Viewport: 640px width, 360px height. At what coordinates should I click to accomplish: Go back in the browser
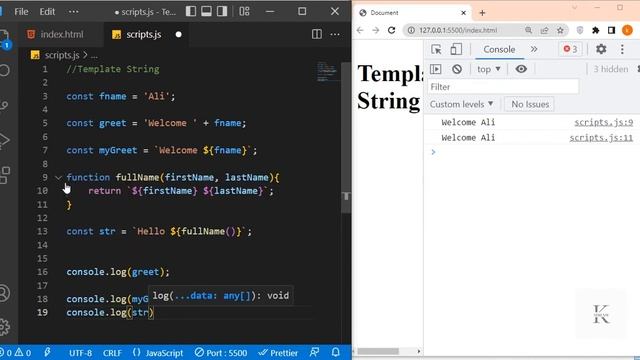pyautogui.click(x=360, y=30)
